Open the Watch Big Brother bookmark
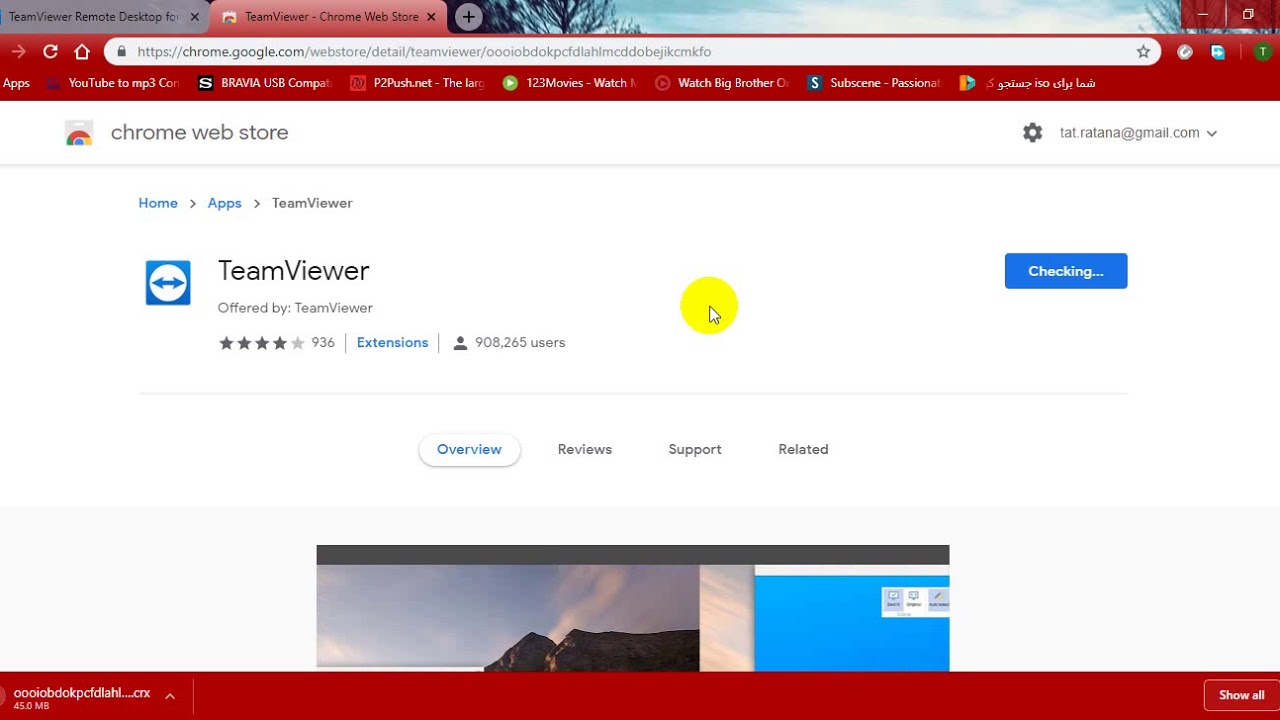Image resolution: width=1280 pixels, height=720 pixels. point(722,83)
